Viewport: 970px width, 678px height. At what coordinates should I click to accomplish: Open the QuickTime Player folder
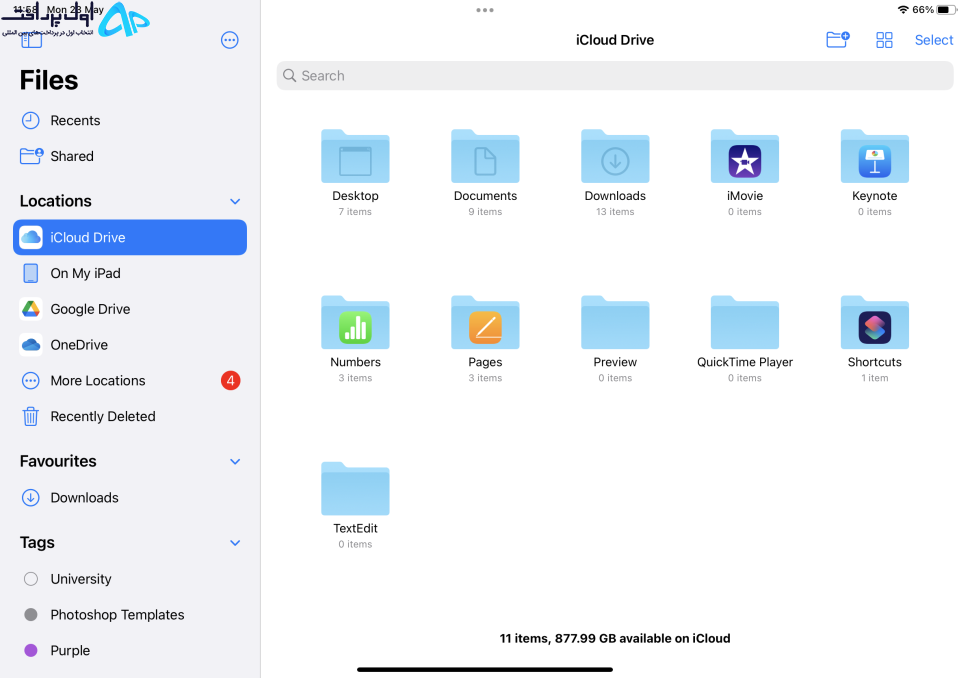[x=745, y=323]
